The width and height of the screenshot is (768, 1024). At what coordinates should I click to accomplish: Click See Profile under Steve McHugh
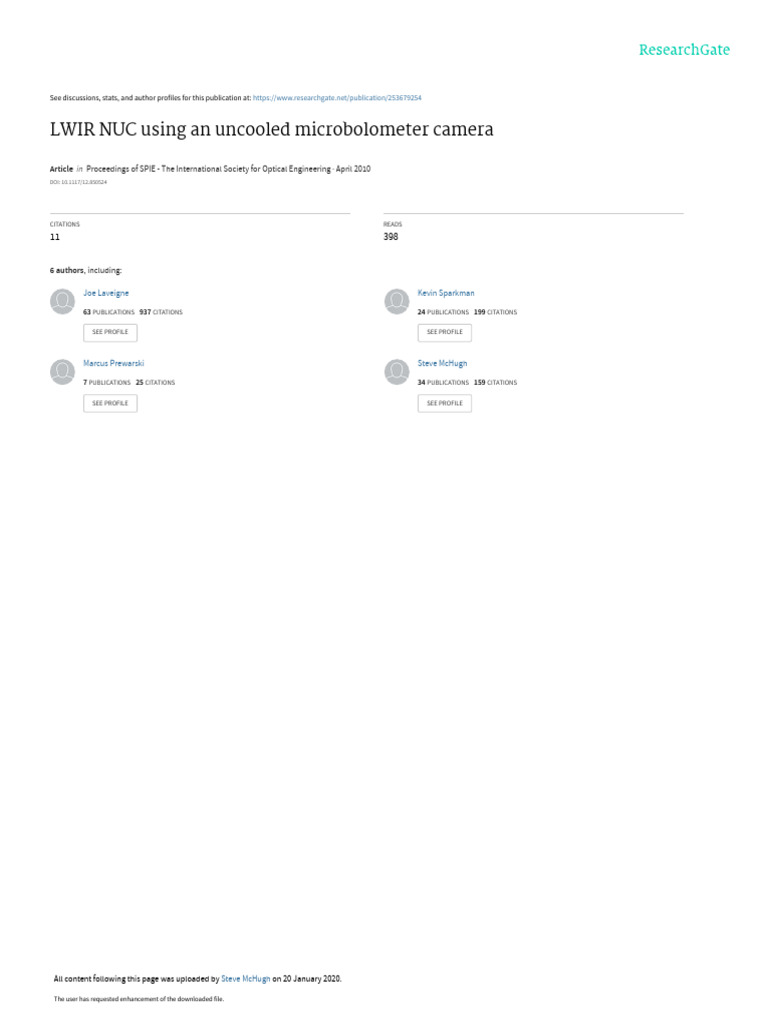tap(445, 404)
